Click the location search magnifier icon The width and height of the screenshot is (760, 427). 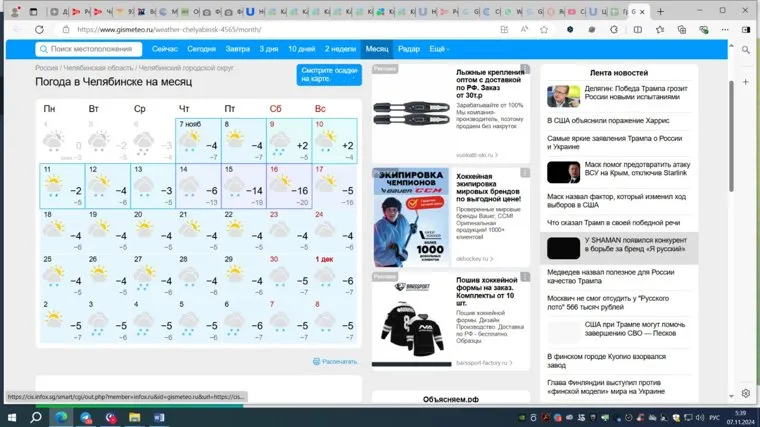pos(43,49)
